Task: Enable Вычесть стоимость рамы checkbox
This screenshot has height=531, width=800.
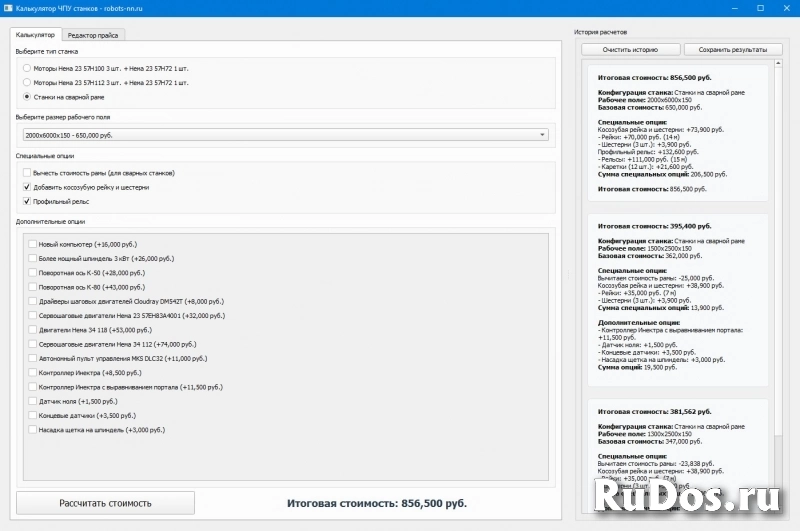Action: tap(27, 173)
